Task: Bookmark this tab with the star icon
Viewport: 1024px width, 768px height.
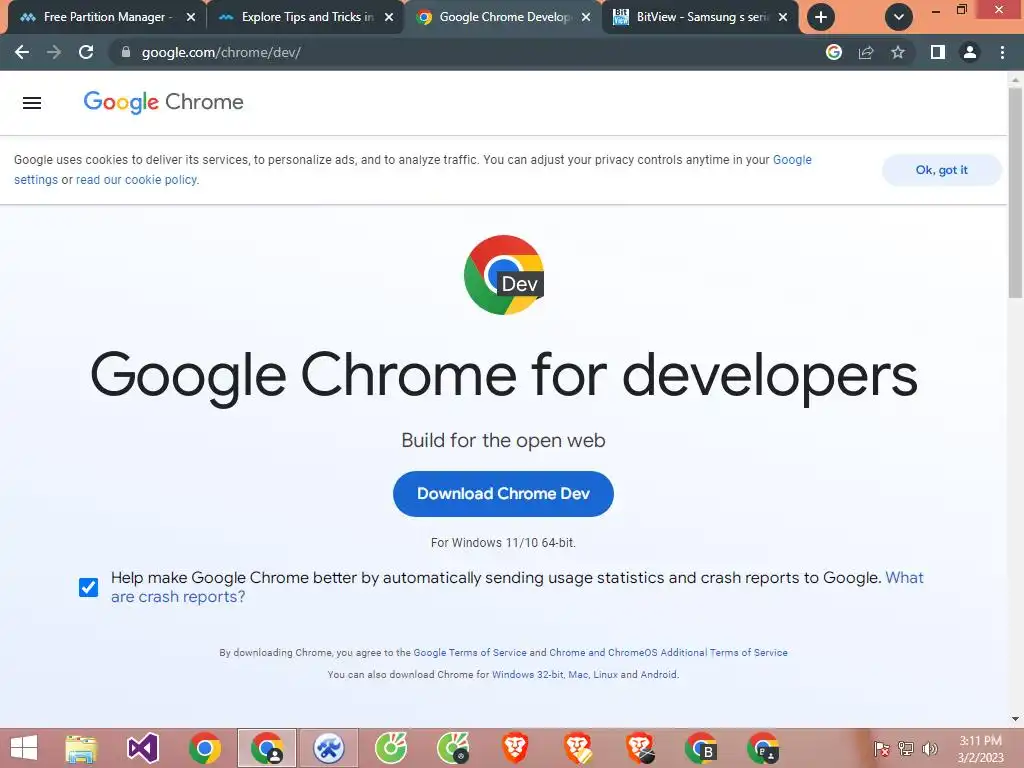Action: [898, 52]
